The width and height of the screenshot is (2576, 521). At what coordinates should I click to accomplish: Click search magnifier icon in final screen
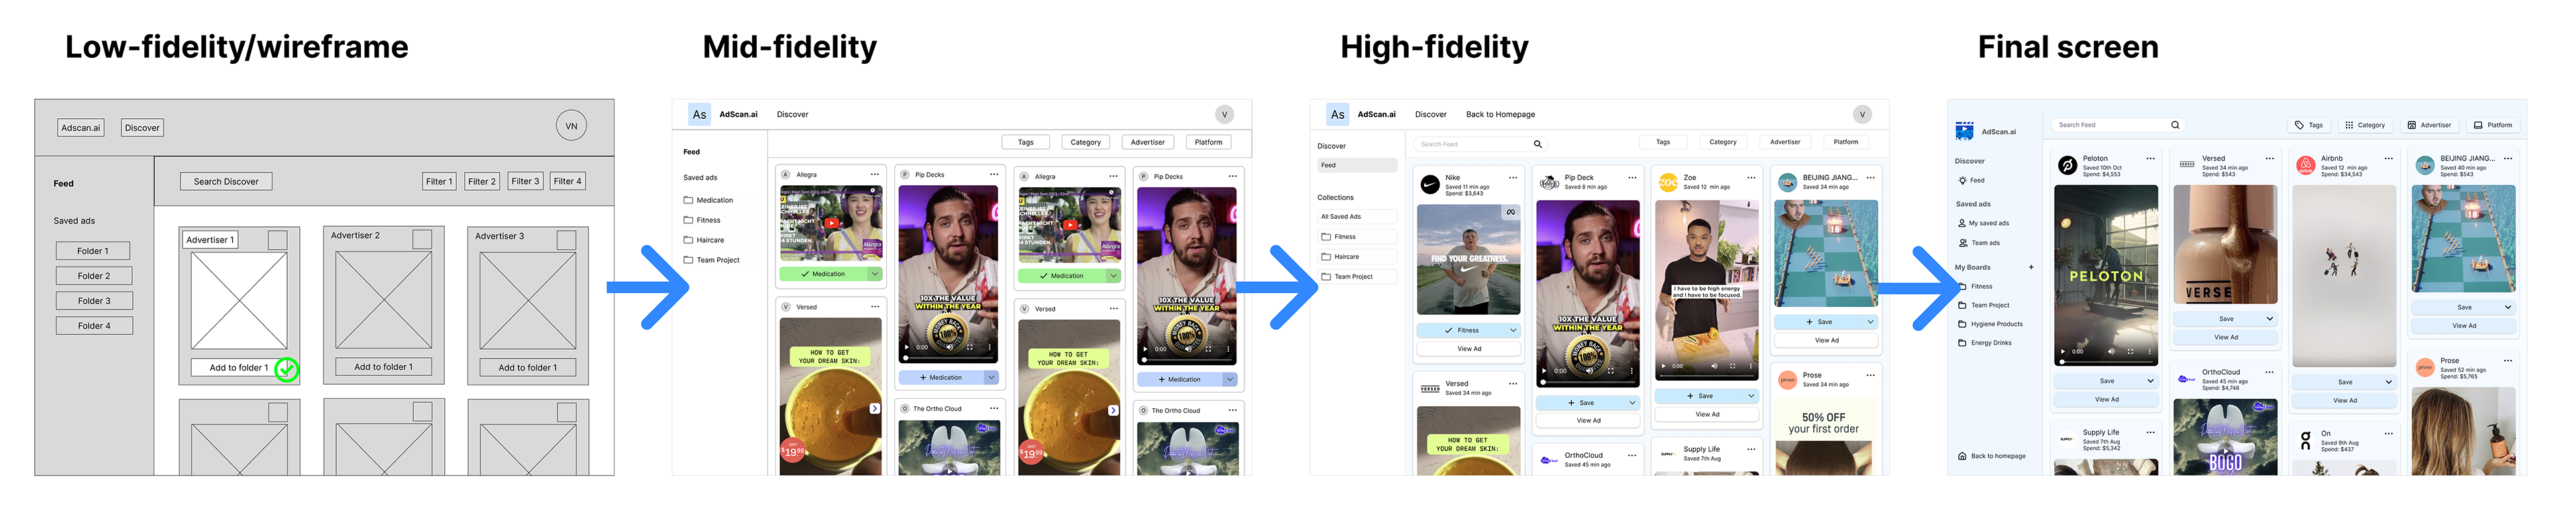(x=2175, y=125)
